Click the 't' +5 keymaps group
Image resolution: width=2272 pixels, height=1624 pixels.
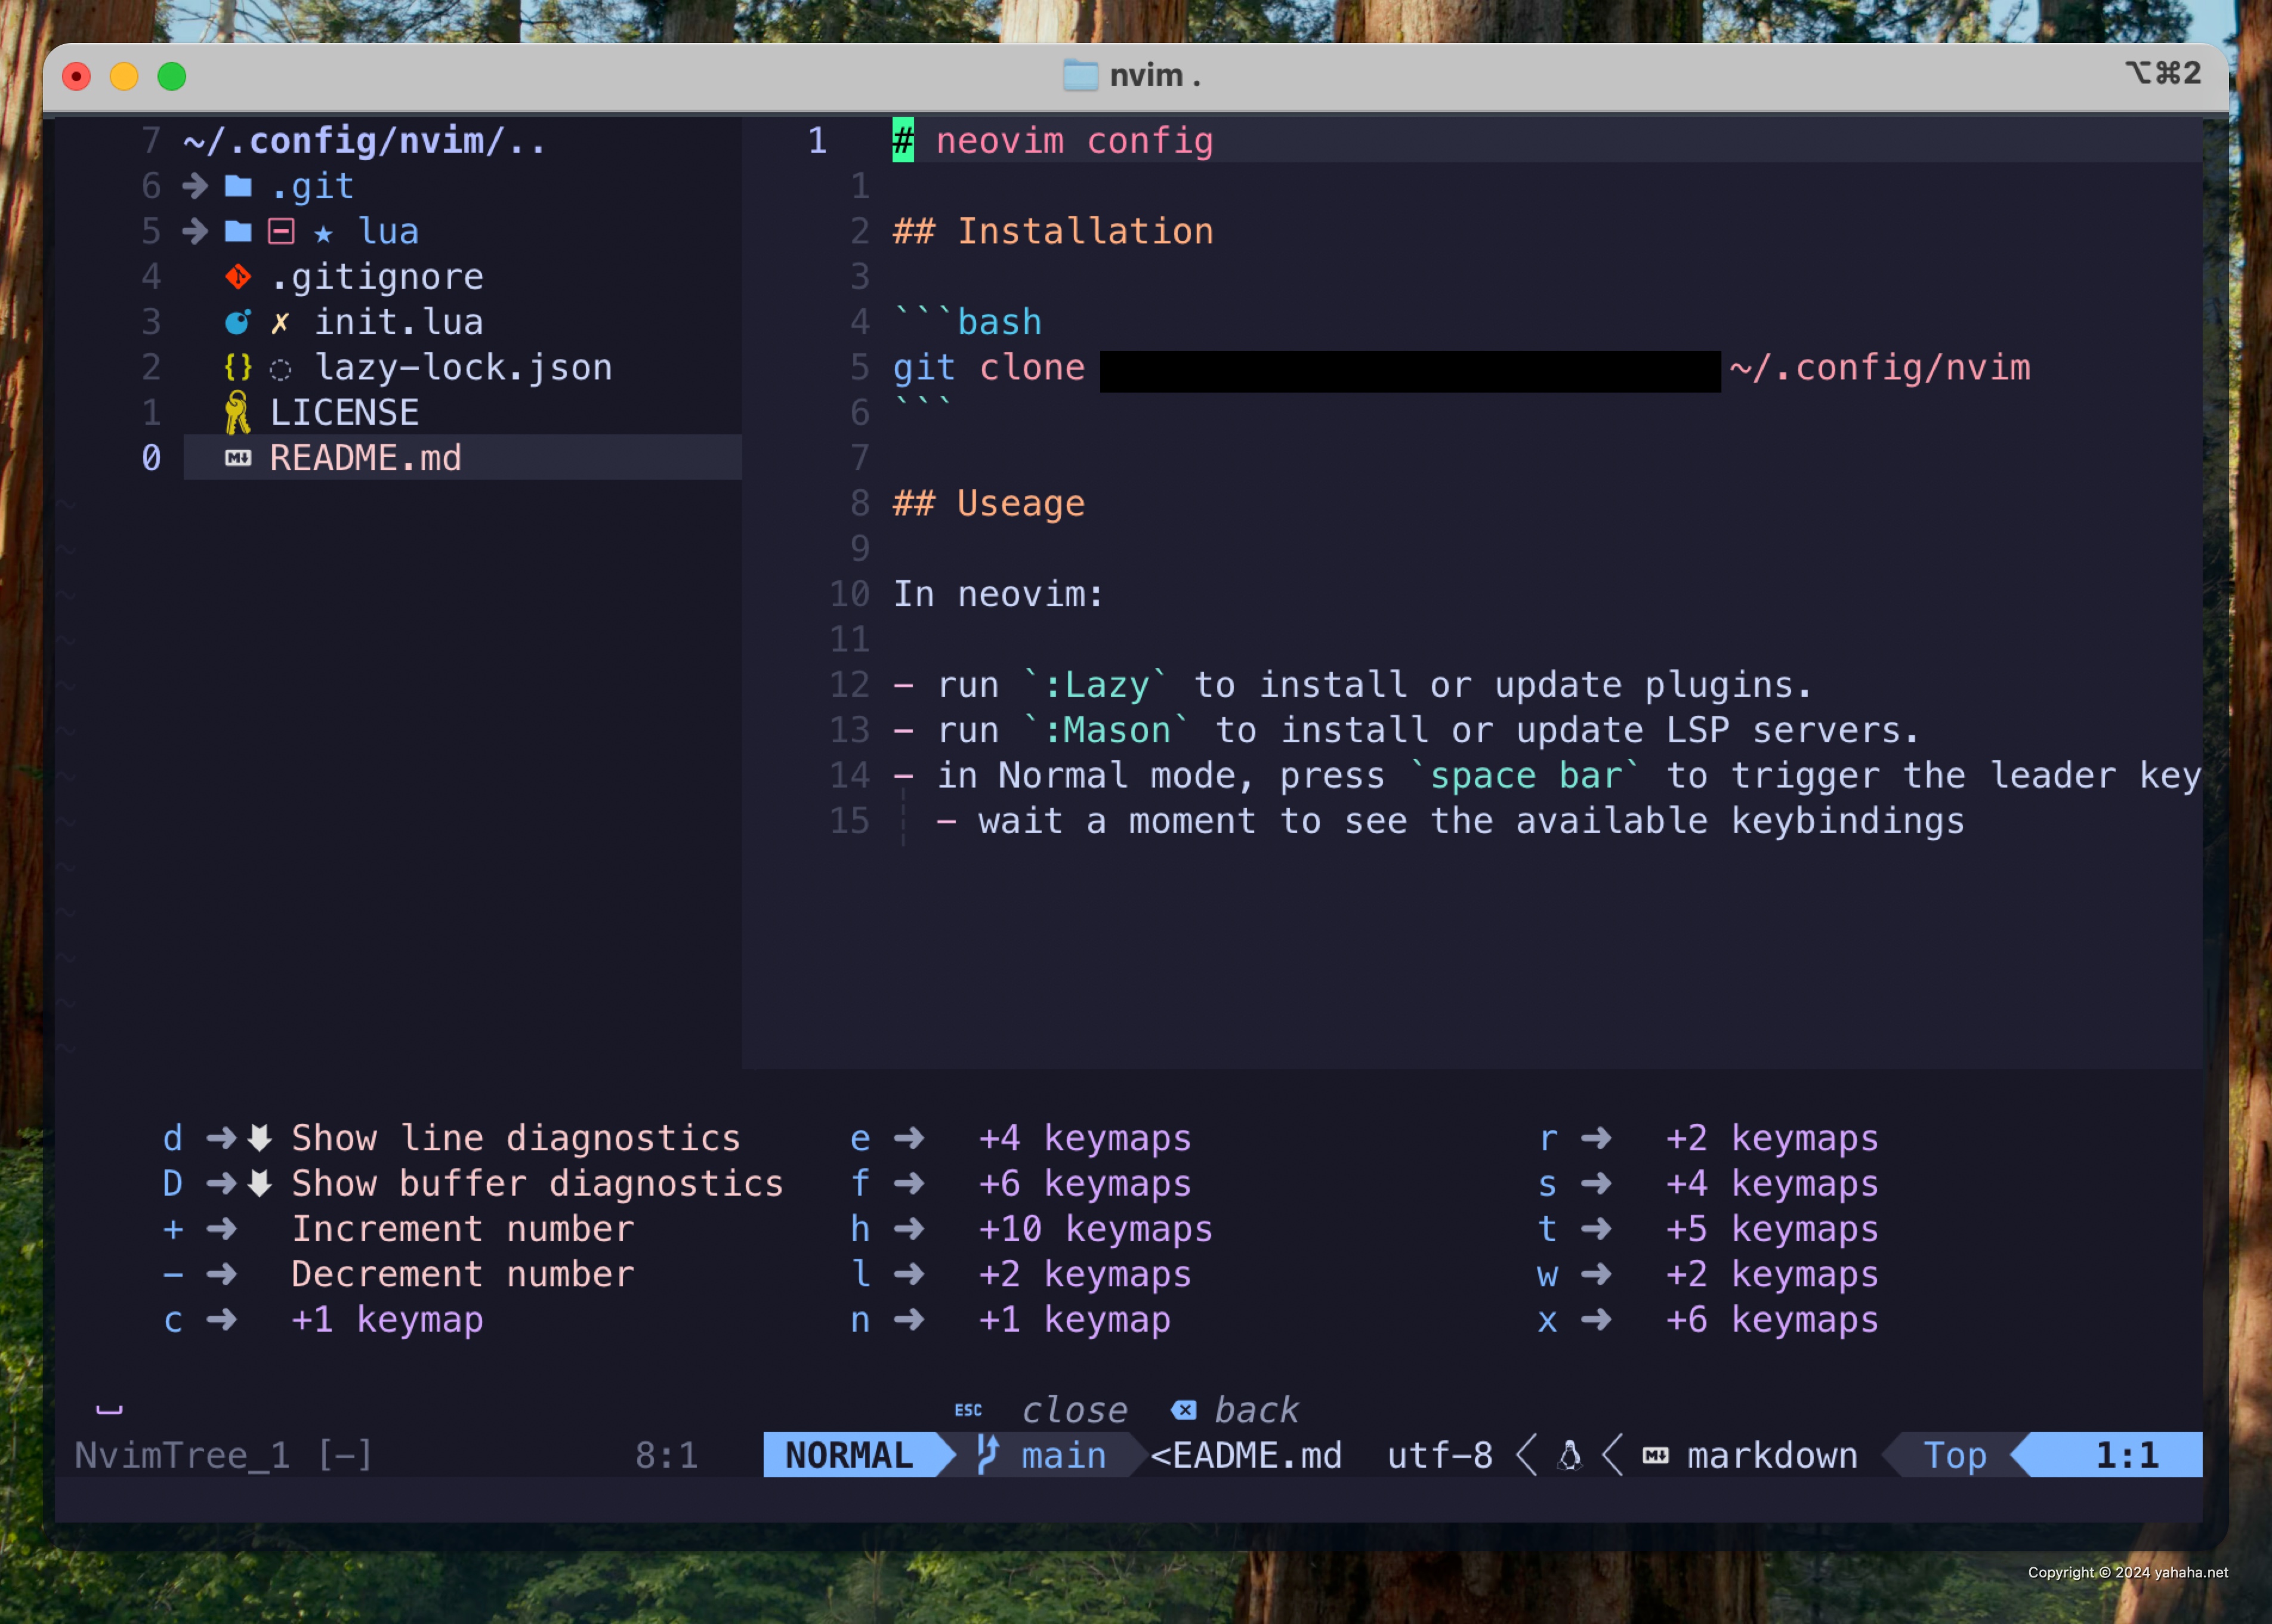(1708, 1229)
